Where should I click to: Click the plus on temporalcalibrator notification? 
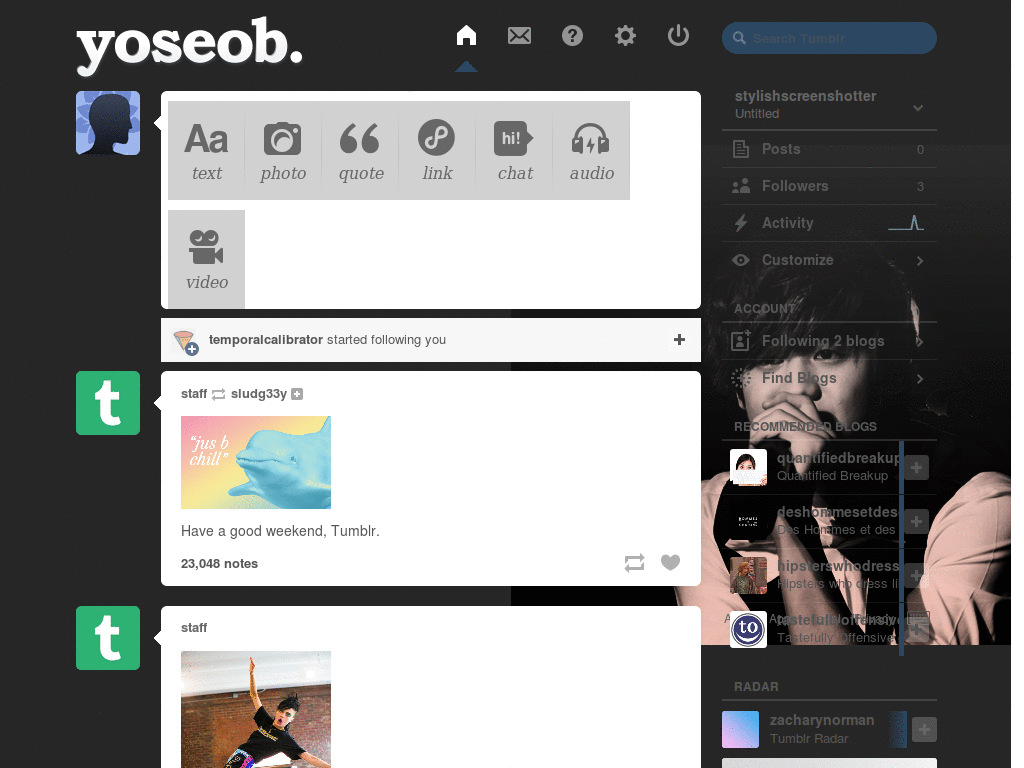pyautogui.click(x=679, y=340)
